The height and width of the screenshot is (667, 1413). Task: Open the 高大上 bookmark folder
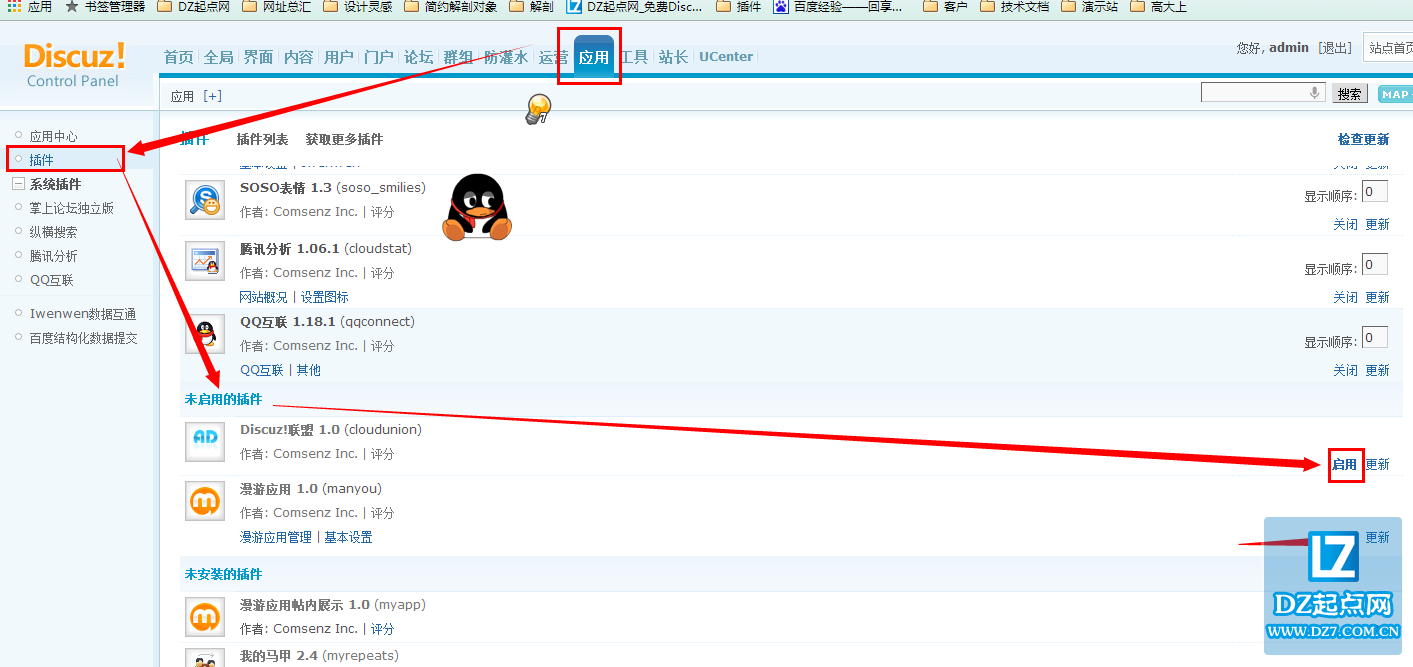coord(1158,6)
